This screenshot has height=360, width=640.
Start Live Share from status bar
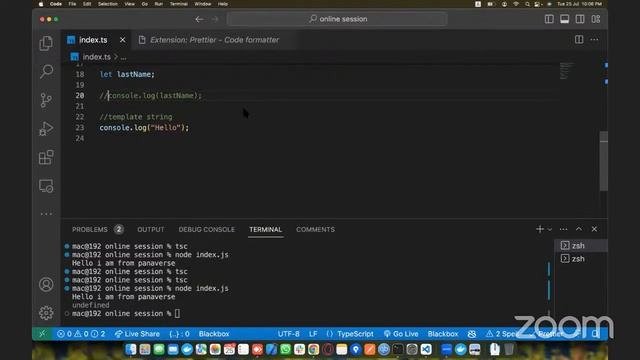[137, 334]
